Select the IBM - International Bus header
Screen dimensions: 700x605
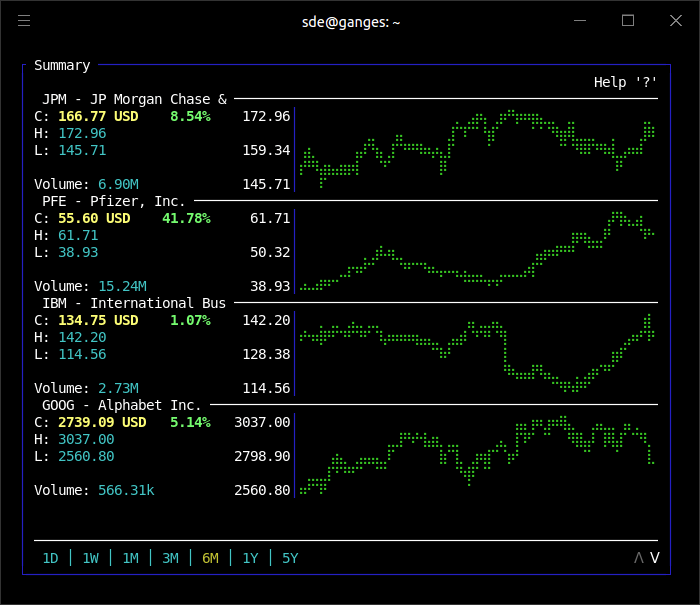click(134, 303)
